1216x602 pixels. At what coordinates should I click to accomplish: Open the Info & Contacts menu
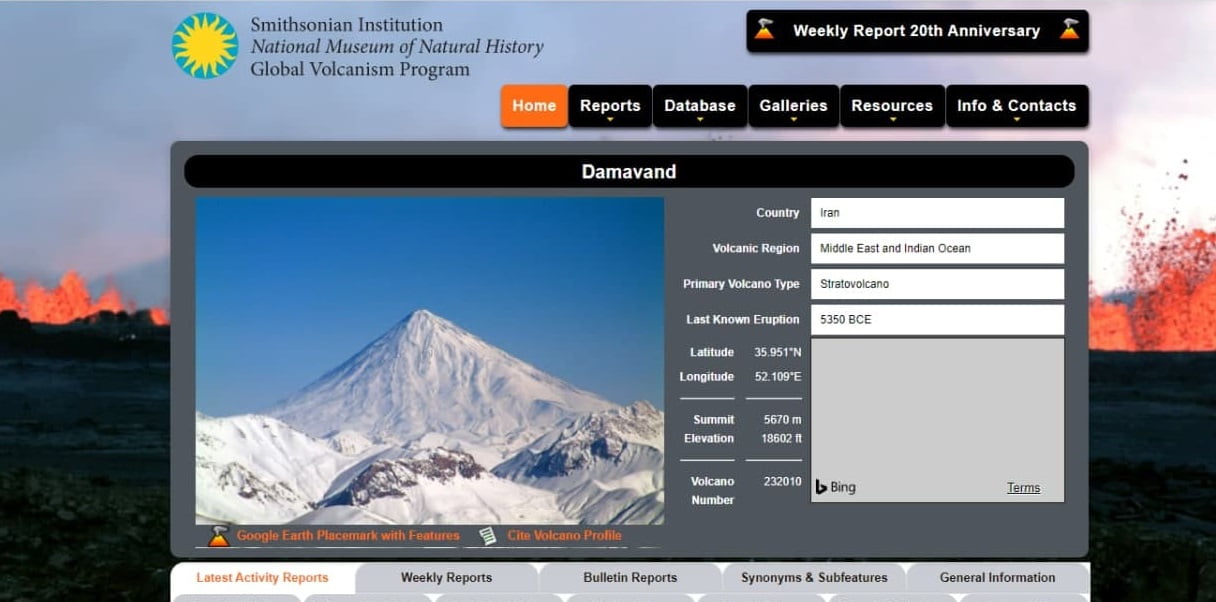[1016, 106]
